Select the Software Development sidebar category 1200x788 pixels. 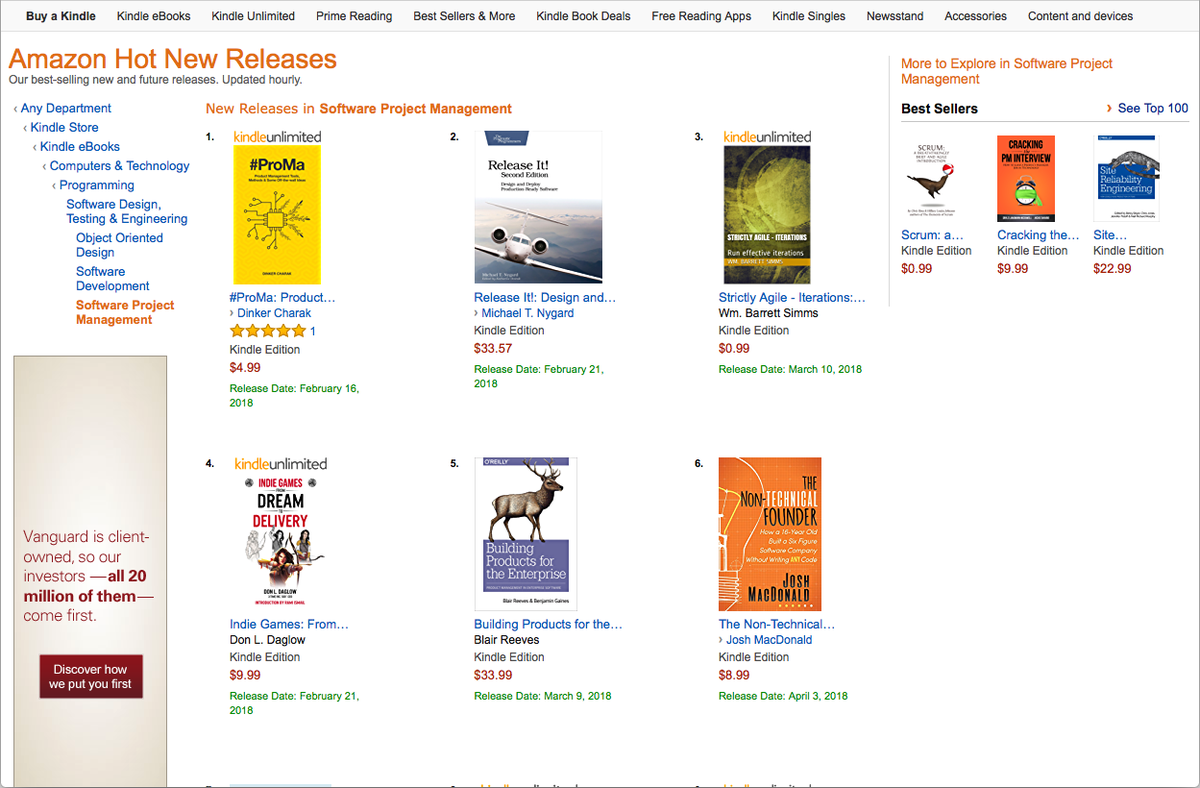111,278
